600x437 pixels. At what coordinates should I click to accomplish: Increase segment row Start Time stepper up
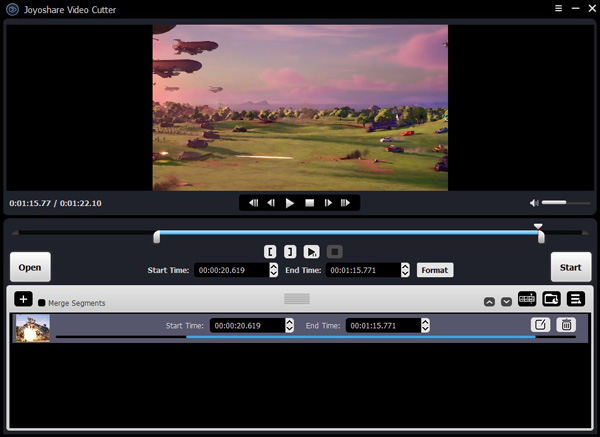point(290,322)
